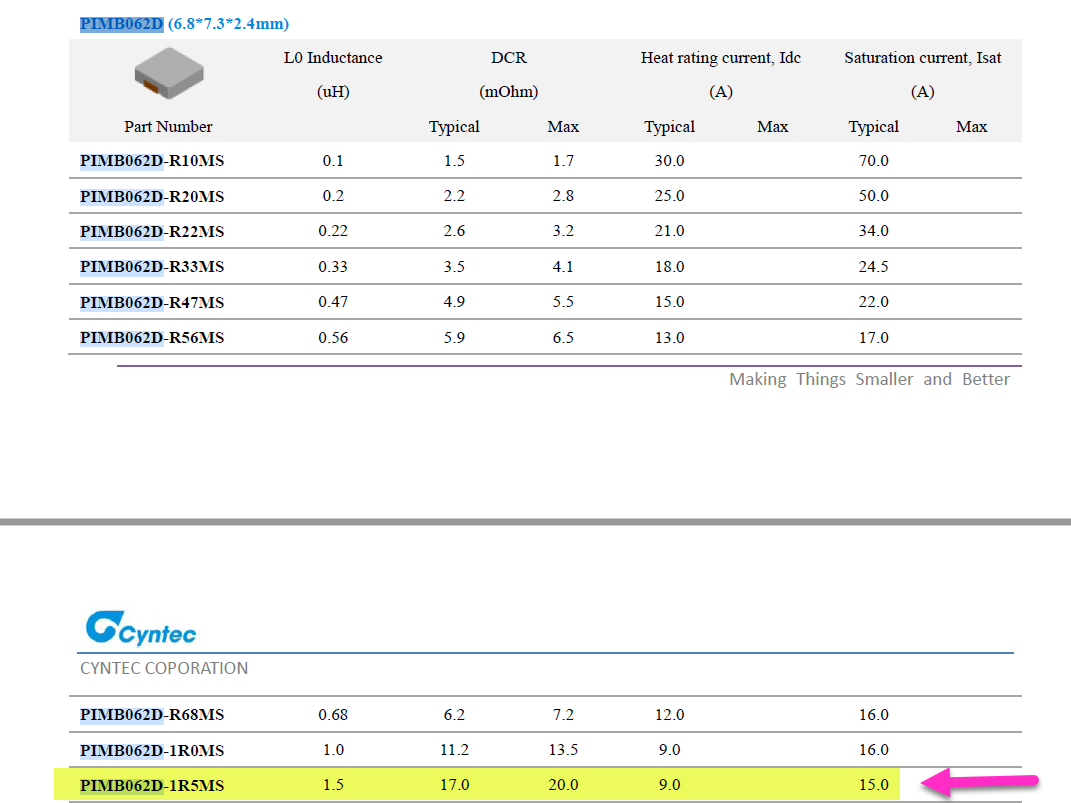The image size is (1071, 803).
Task: Click part number PIMB062D-R22MS
Action: pos(152,231)
